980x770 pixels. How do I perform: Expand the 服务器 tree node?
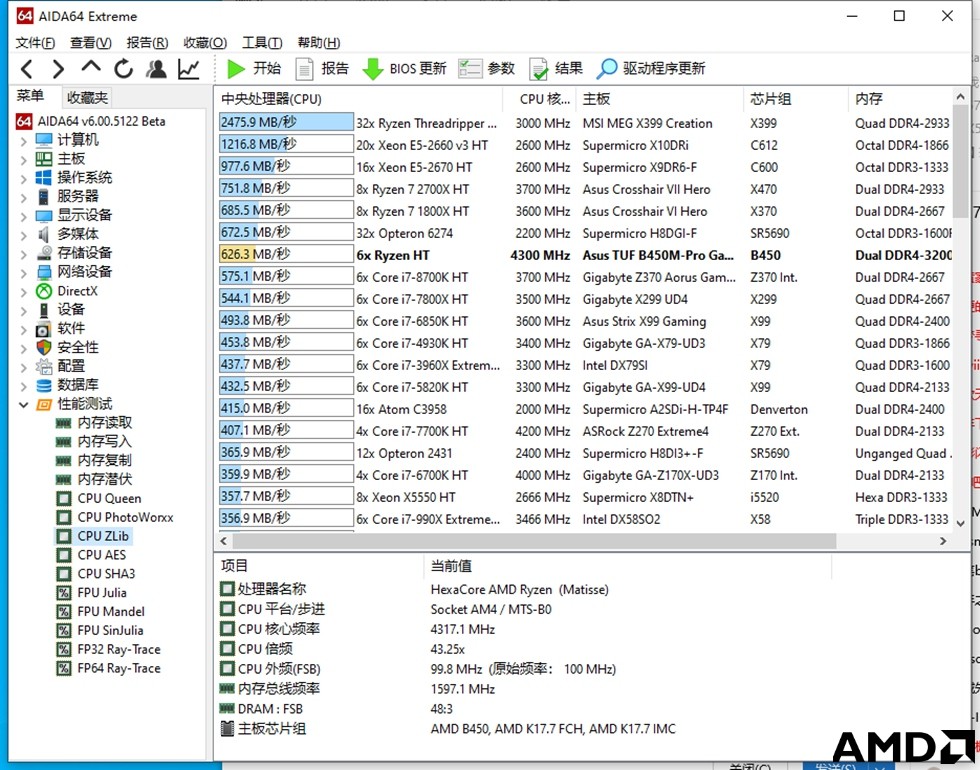tap(23, 197)
